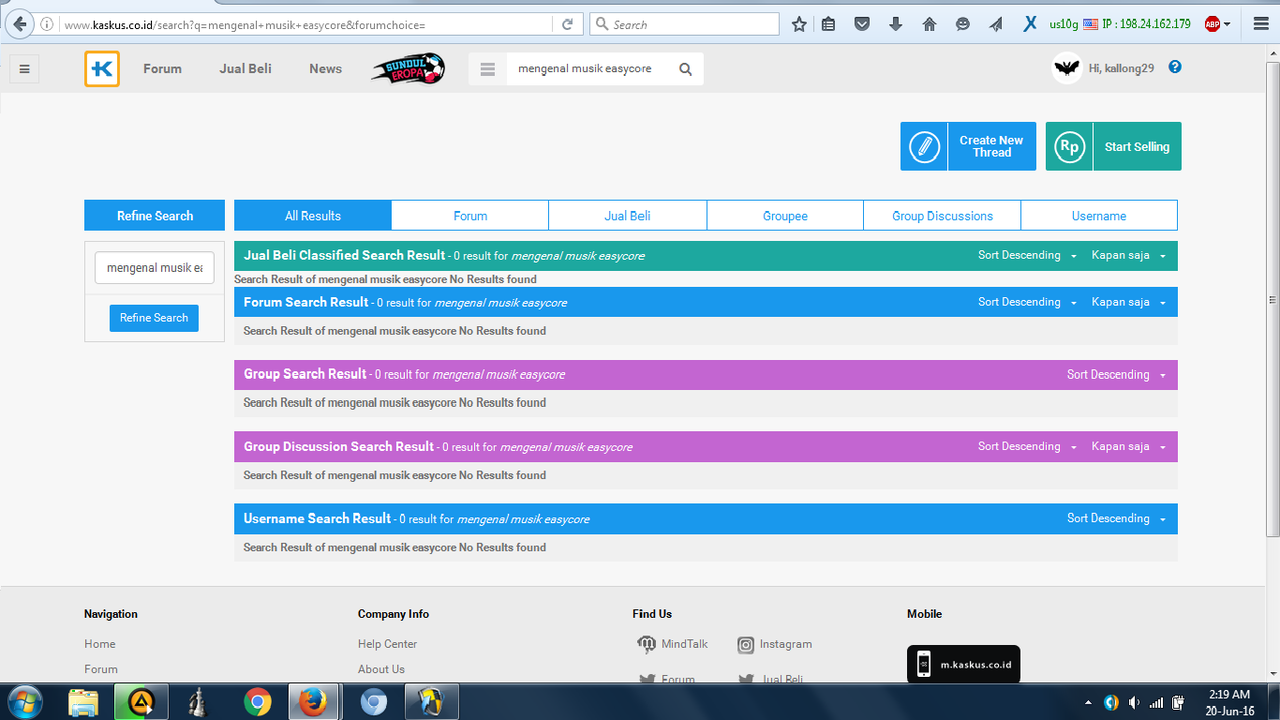Open Windows Explorer from the taskbar
The height and width of the screenshot is (720, 1280).
pyautogui.click(x=84, y=702)
